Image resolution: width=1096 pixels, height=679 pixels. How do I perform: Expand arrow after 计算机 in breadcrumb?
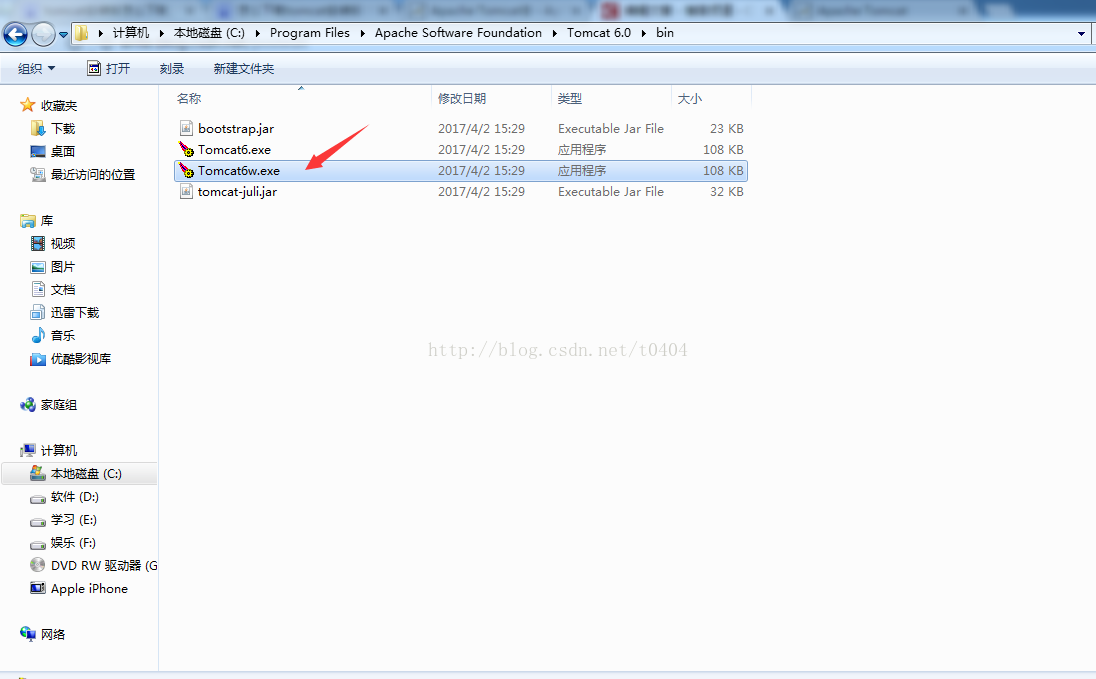tap(162, 33)
